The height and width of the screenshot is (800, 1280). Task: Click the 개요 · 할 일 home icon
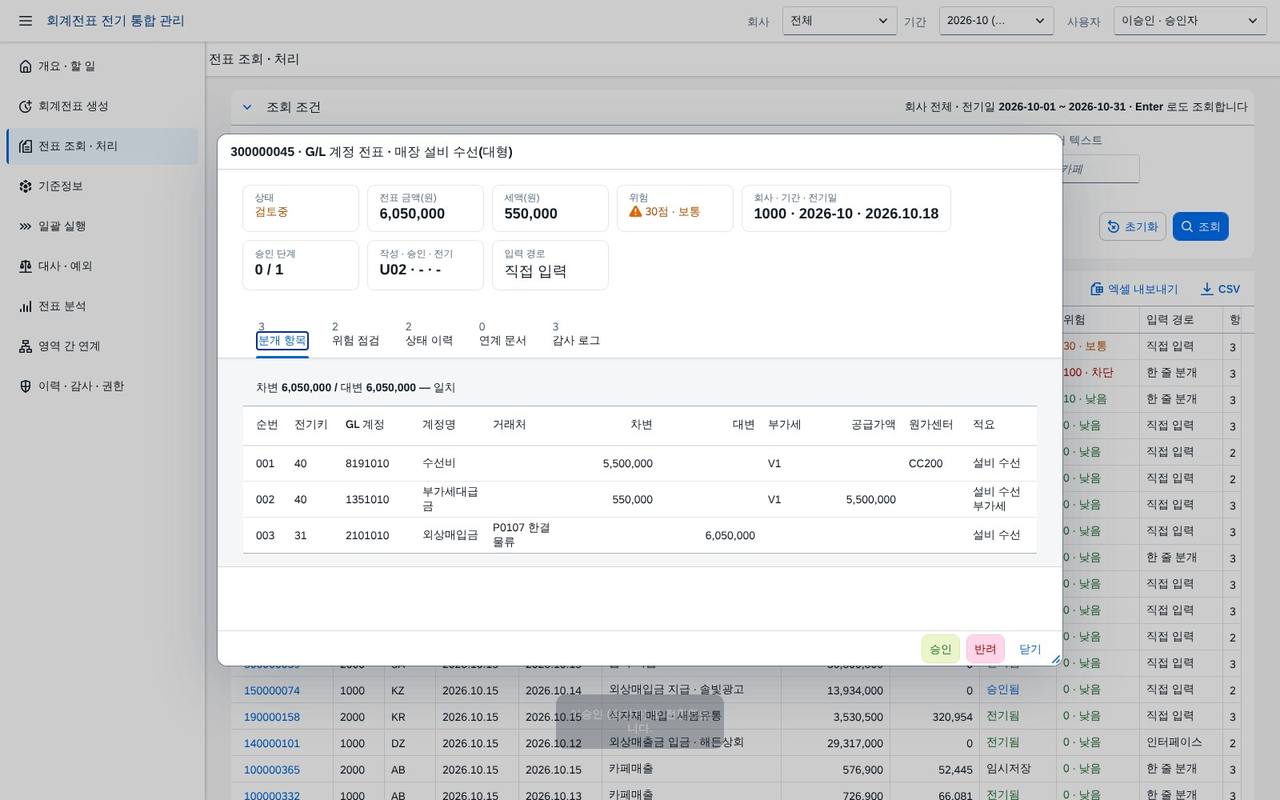pyautogui.click(x=26, y=66)
